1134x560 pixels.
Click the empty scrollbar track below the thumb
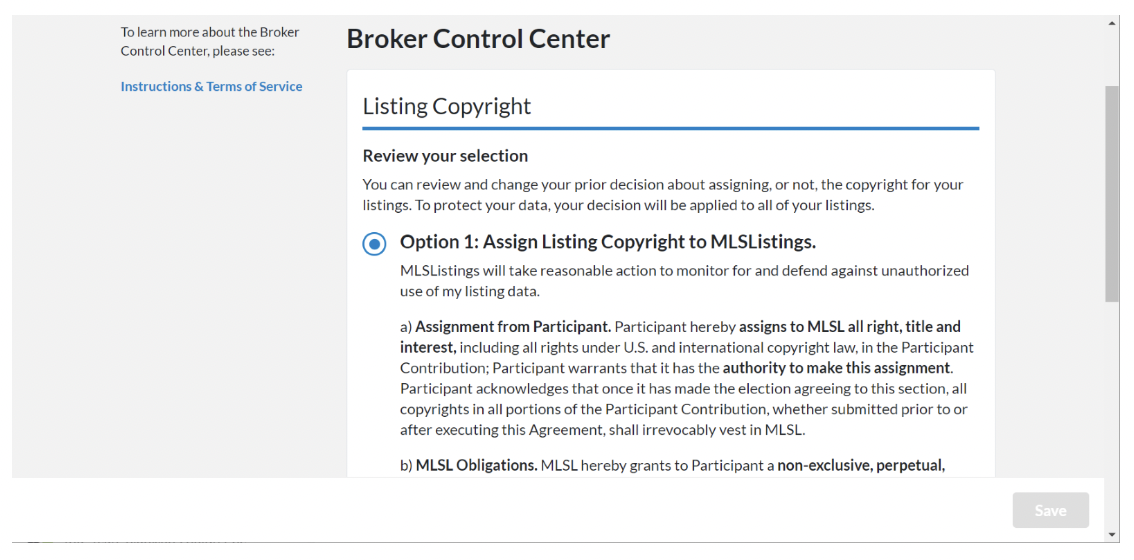(x=1112, y=412)
